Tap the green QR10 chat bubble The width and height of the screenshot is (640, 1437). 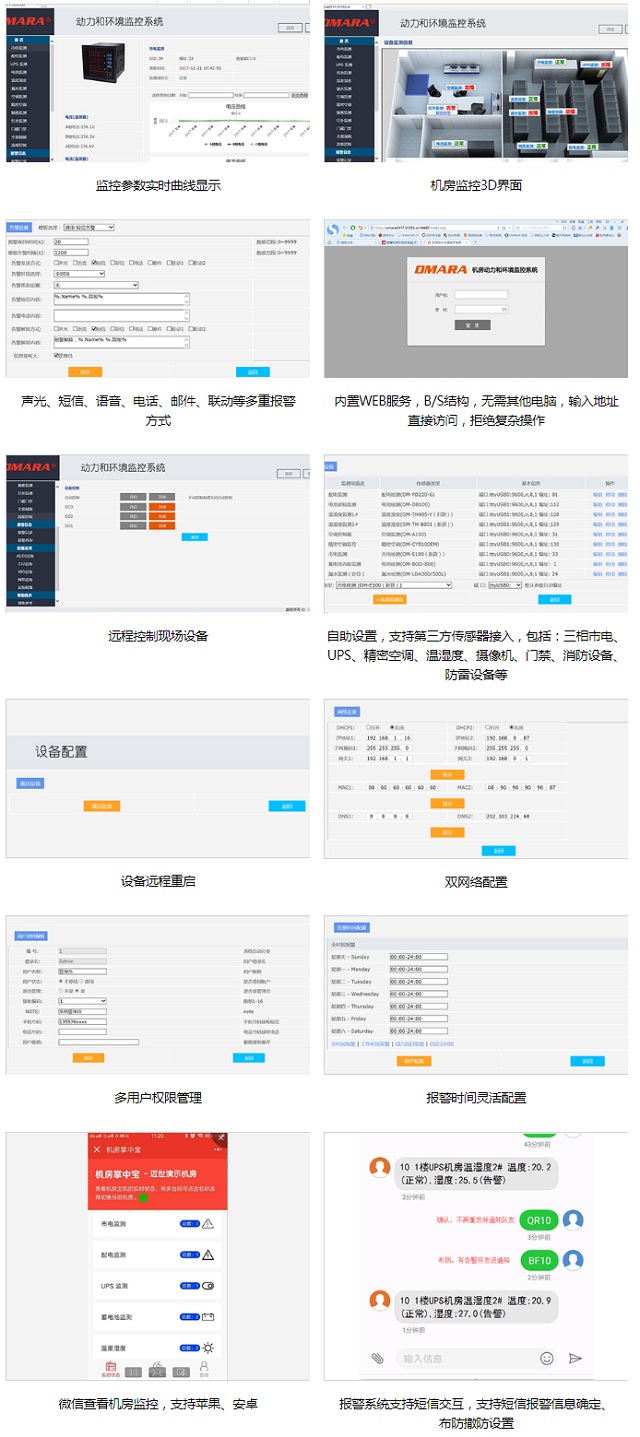[539, 1220]
